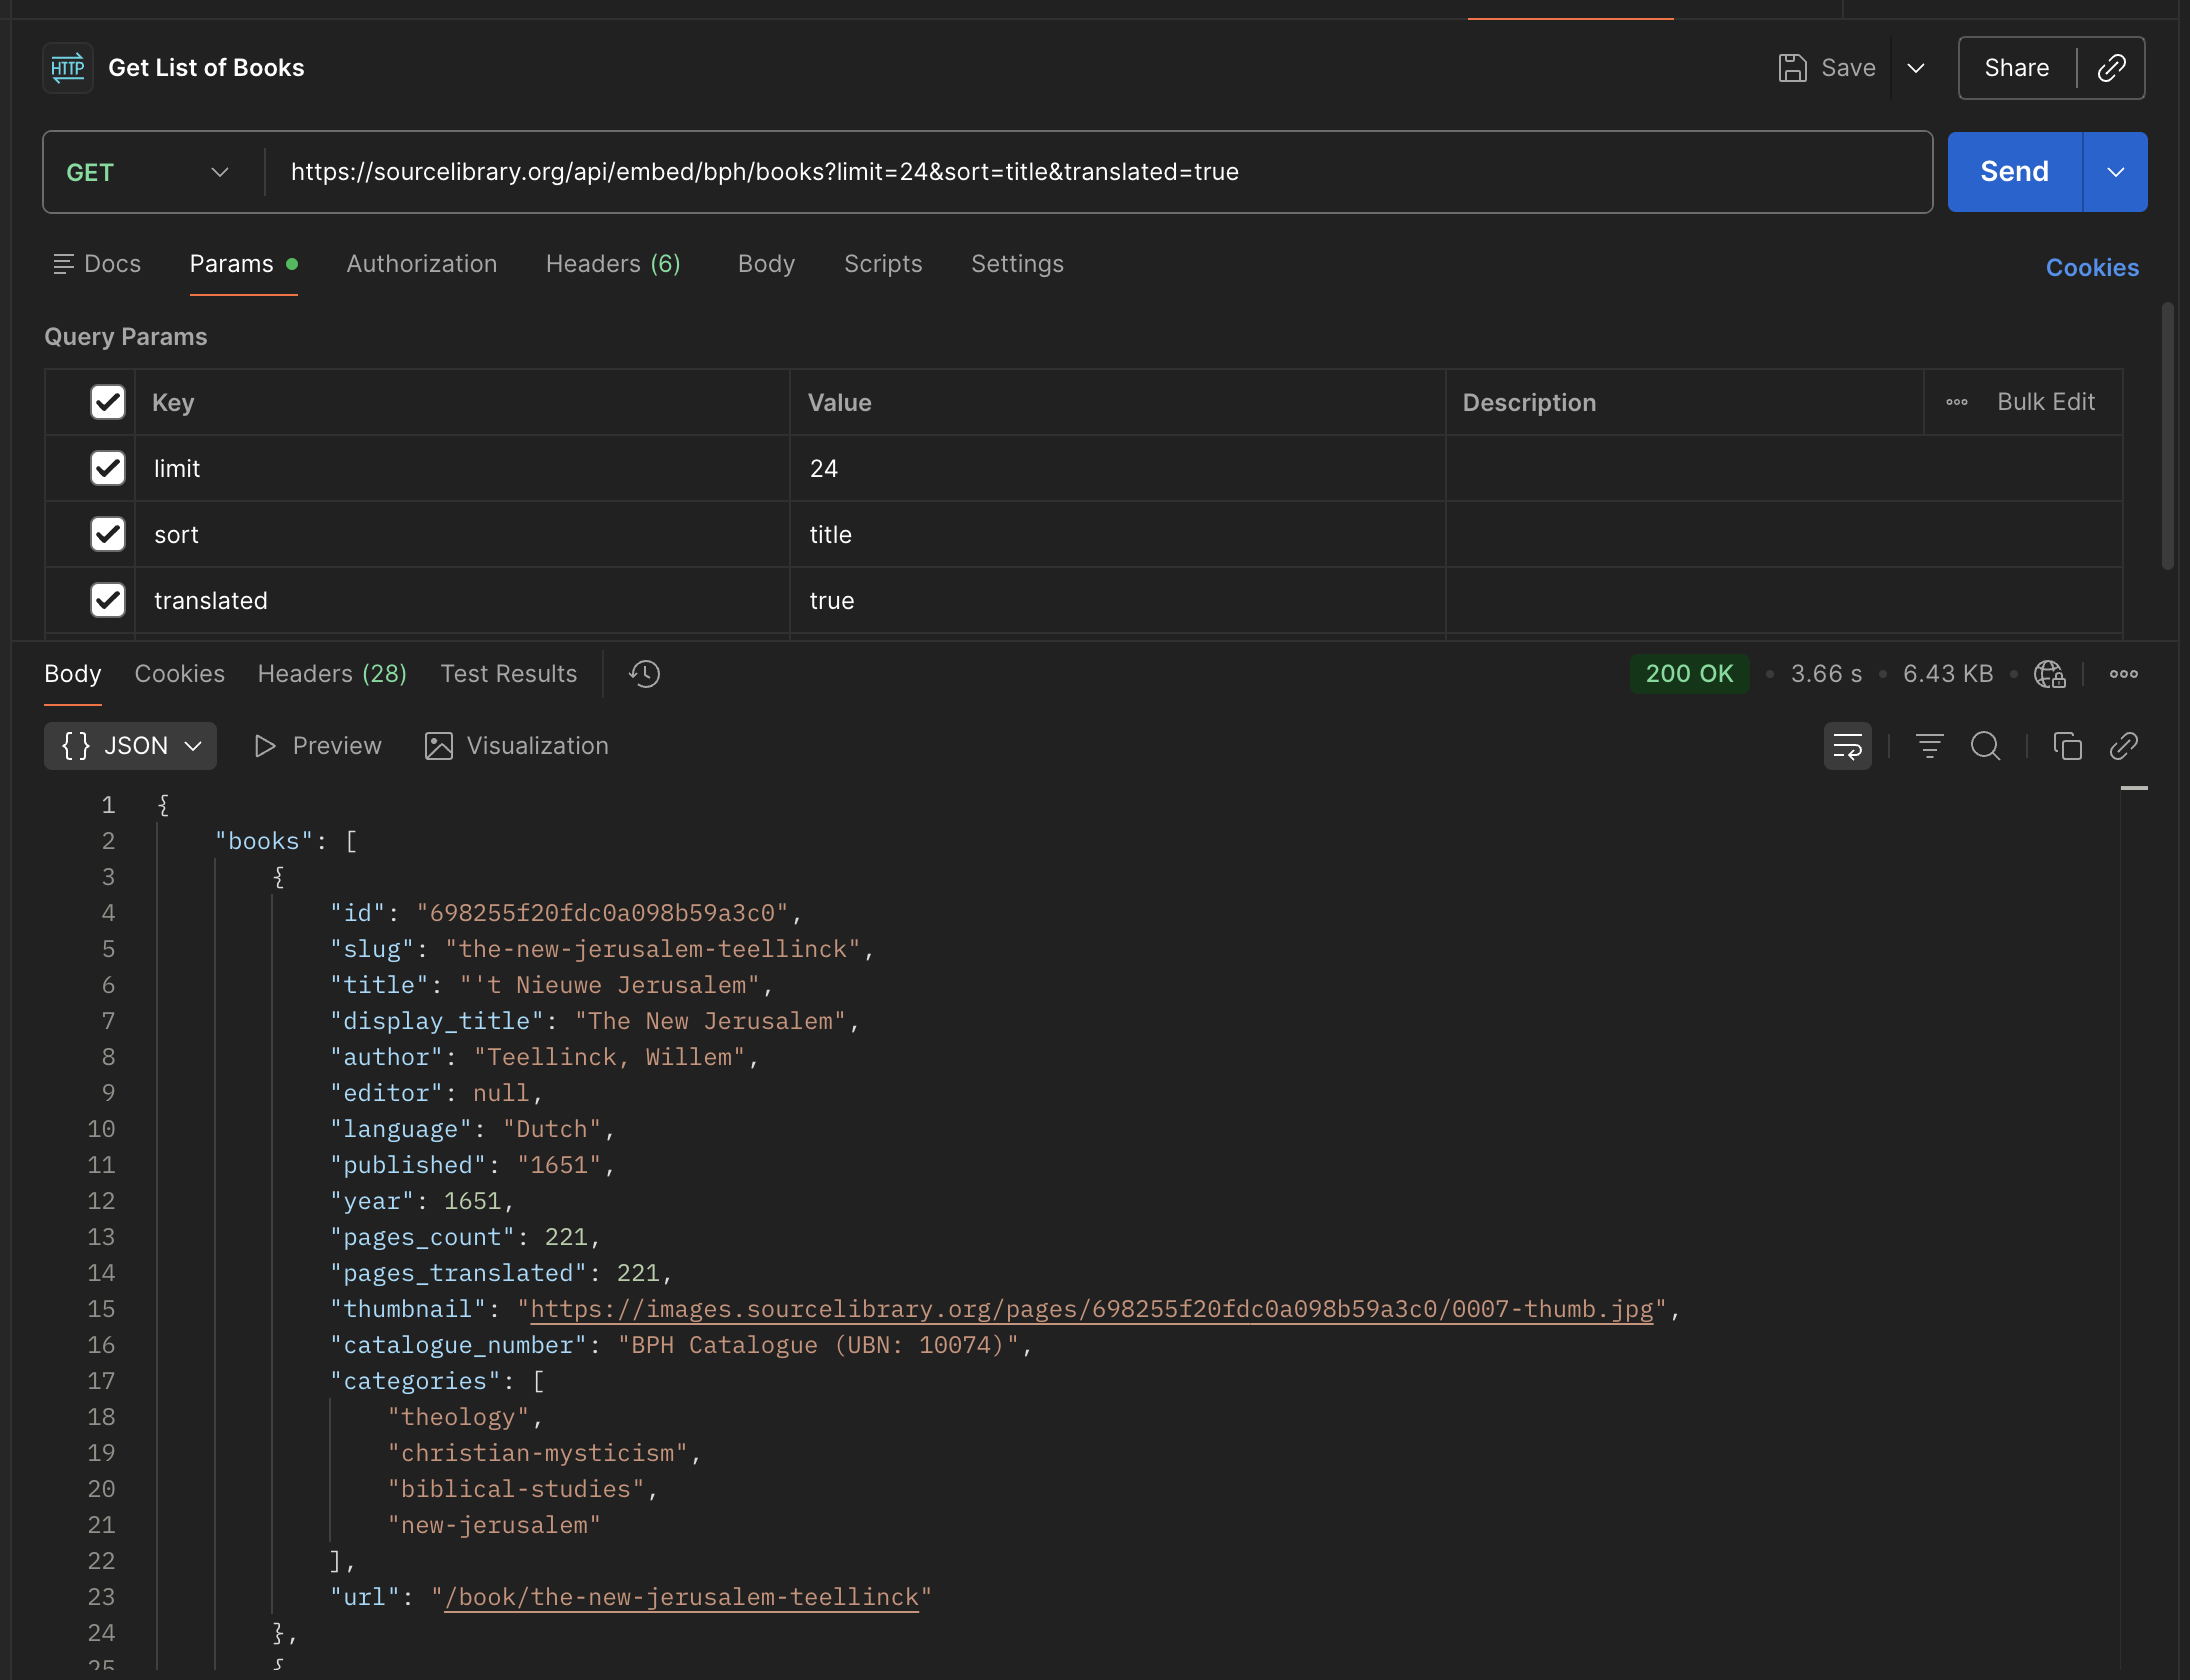Viewport: 2190px width, 1680px height.
Task: Copy link to response icon
Action: [x=2123, y=746]
